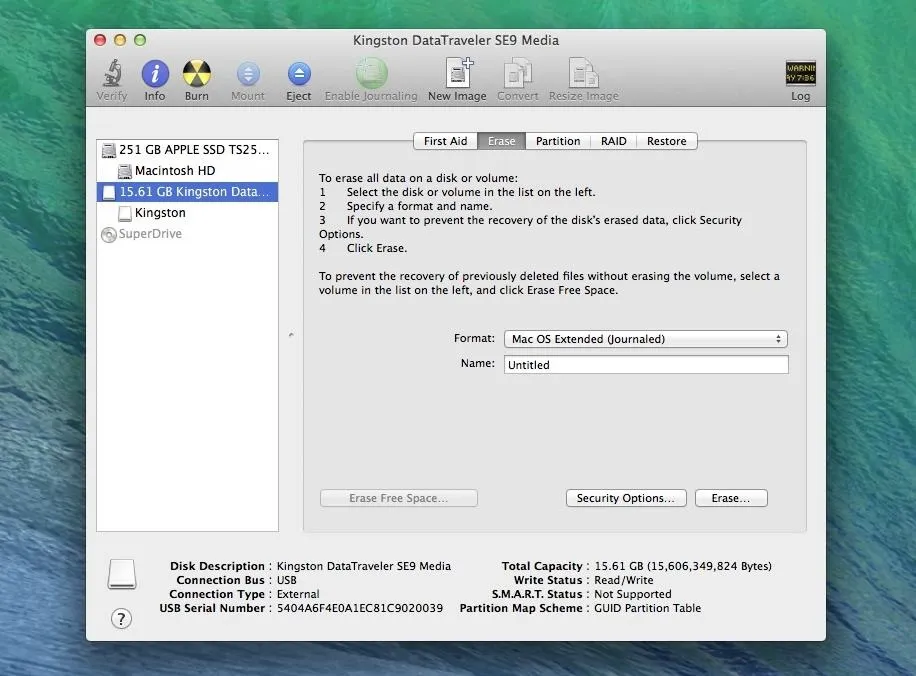Click the Burn disc icon
The width and height of the screenshot is (916, 676).
[x=197, y=75]
